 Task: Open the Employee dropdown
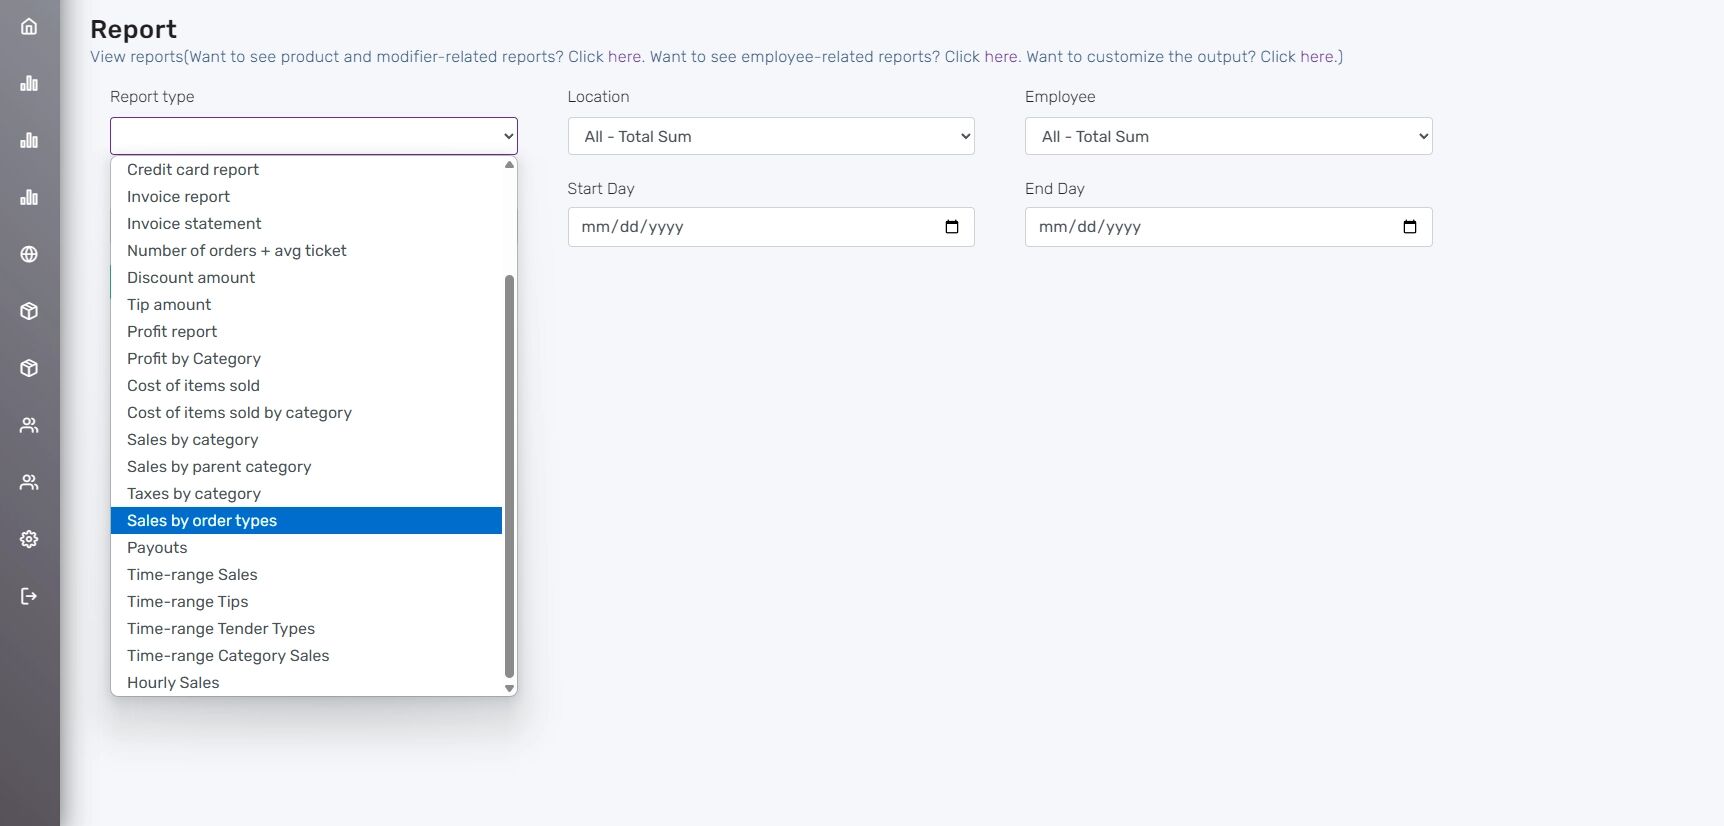coord(1228,136)
